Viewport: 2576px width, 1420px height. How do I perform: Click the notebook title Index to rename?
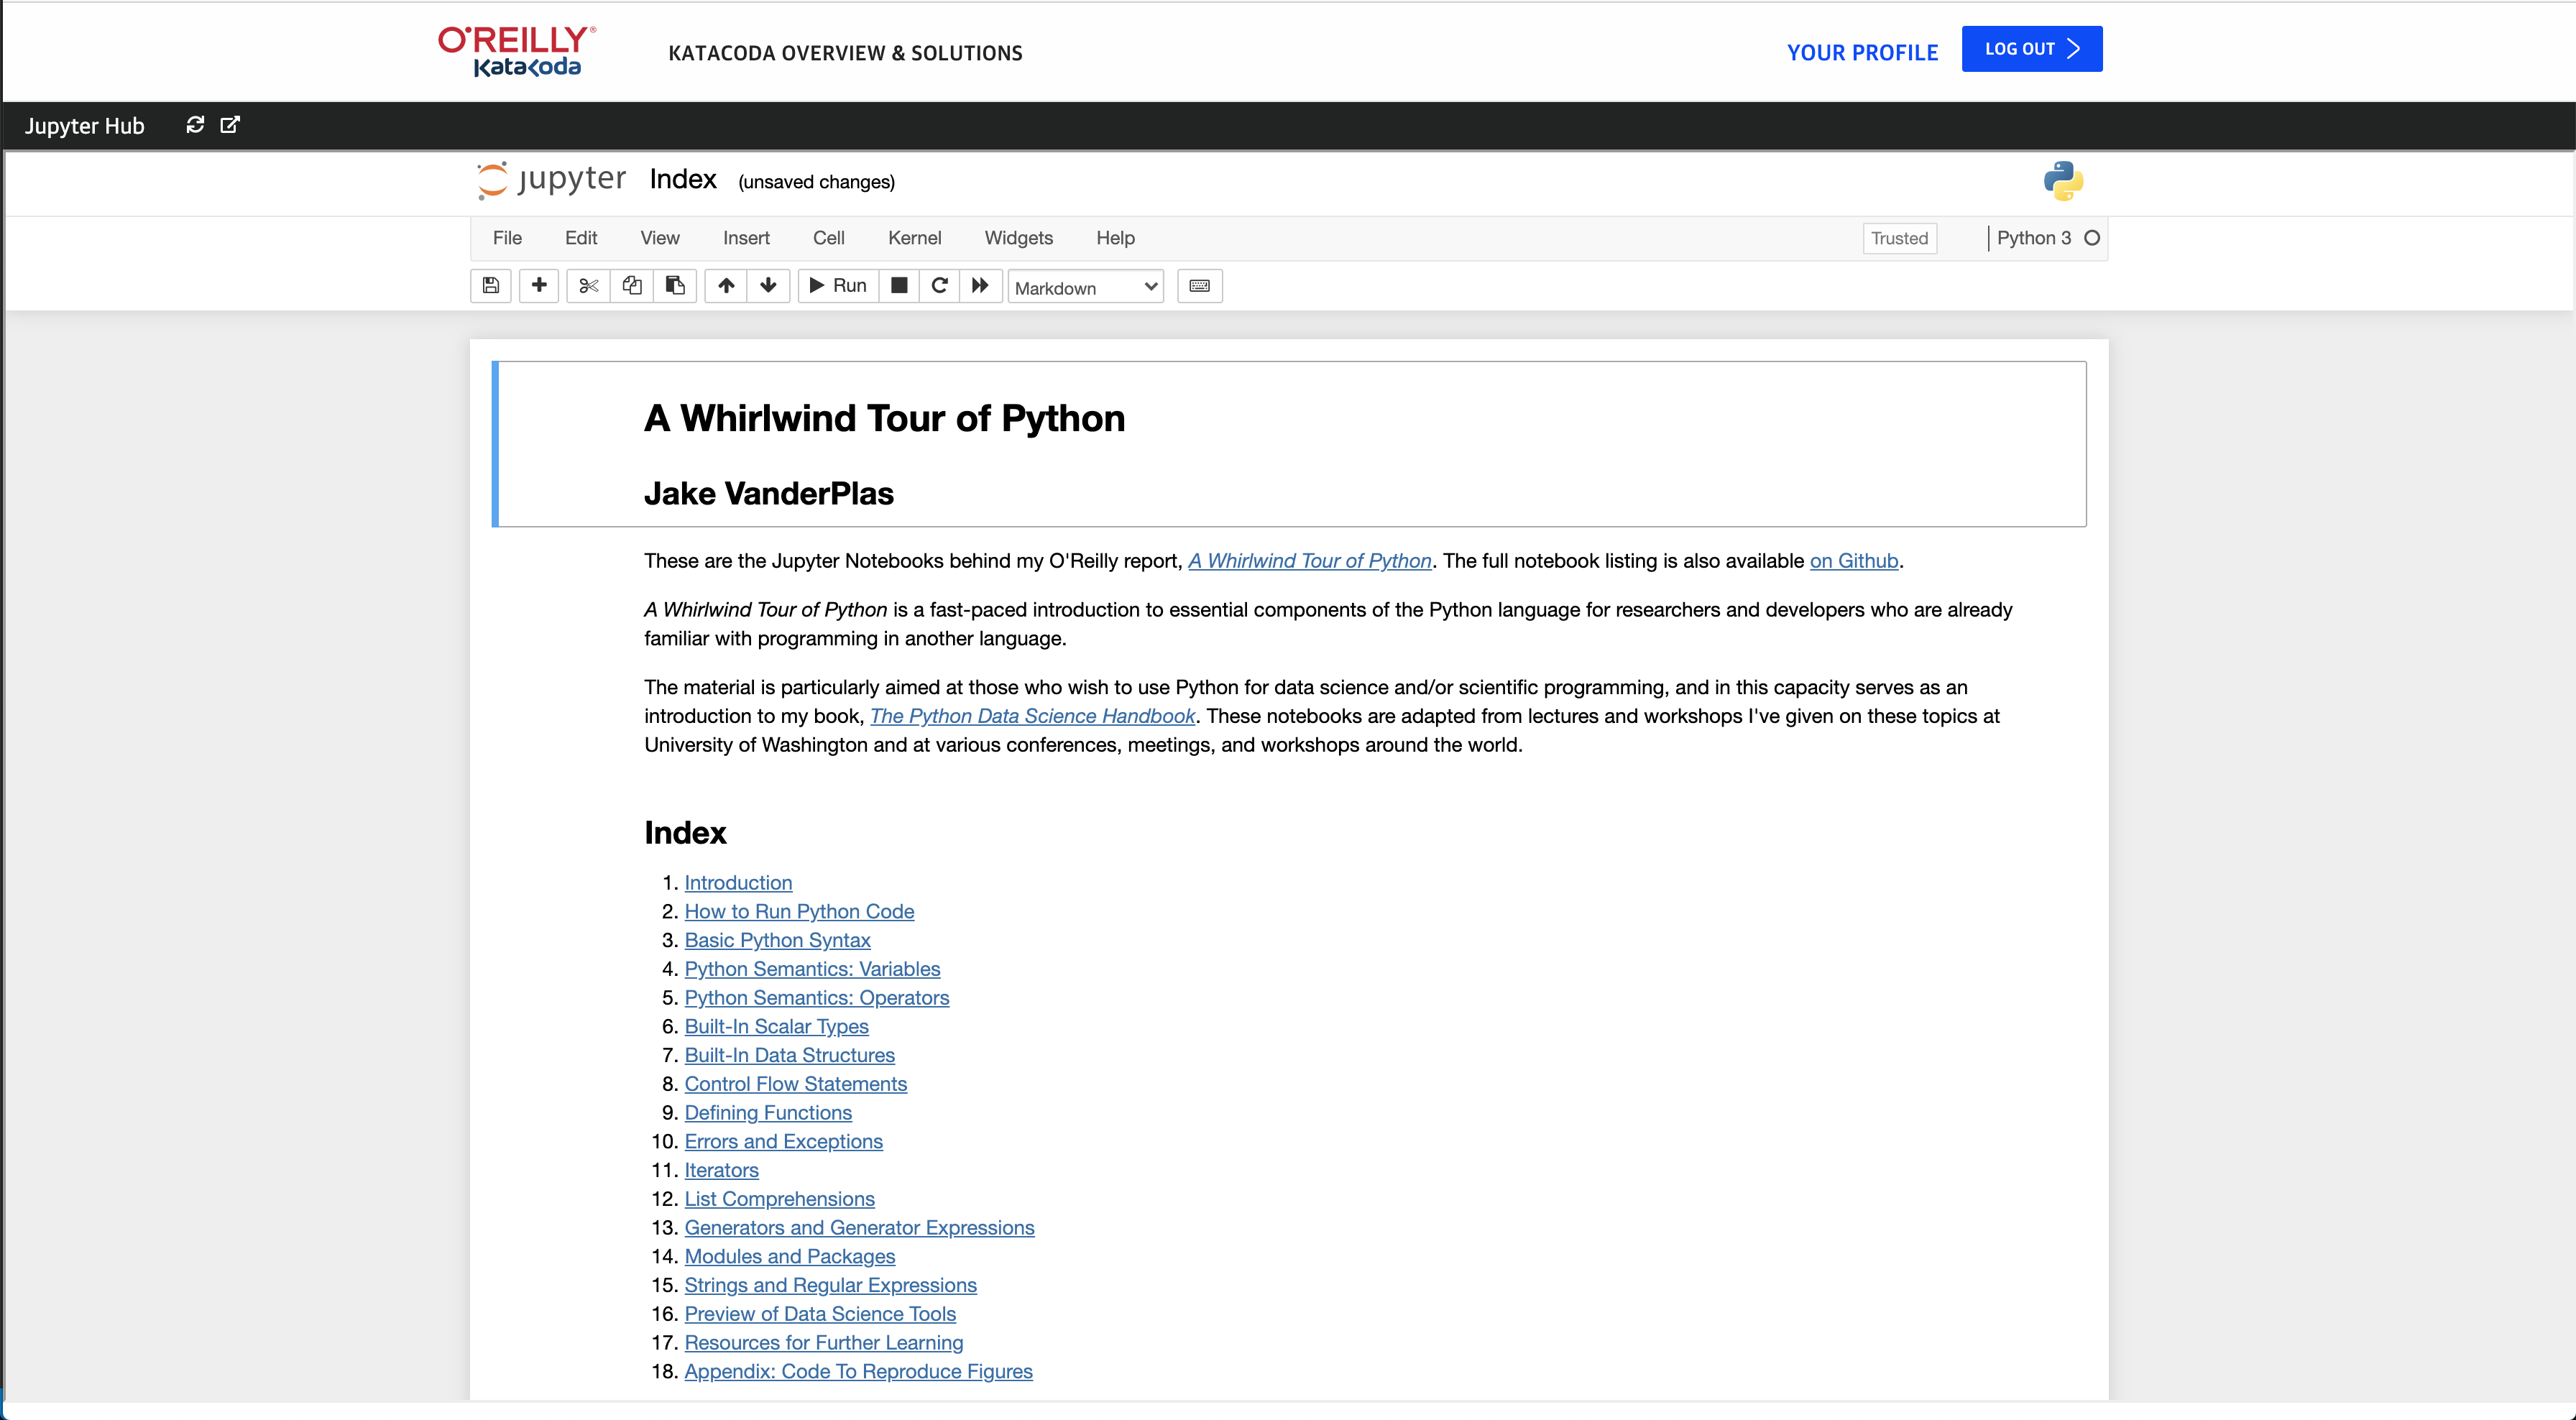[x=684, y=180]
